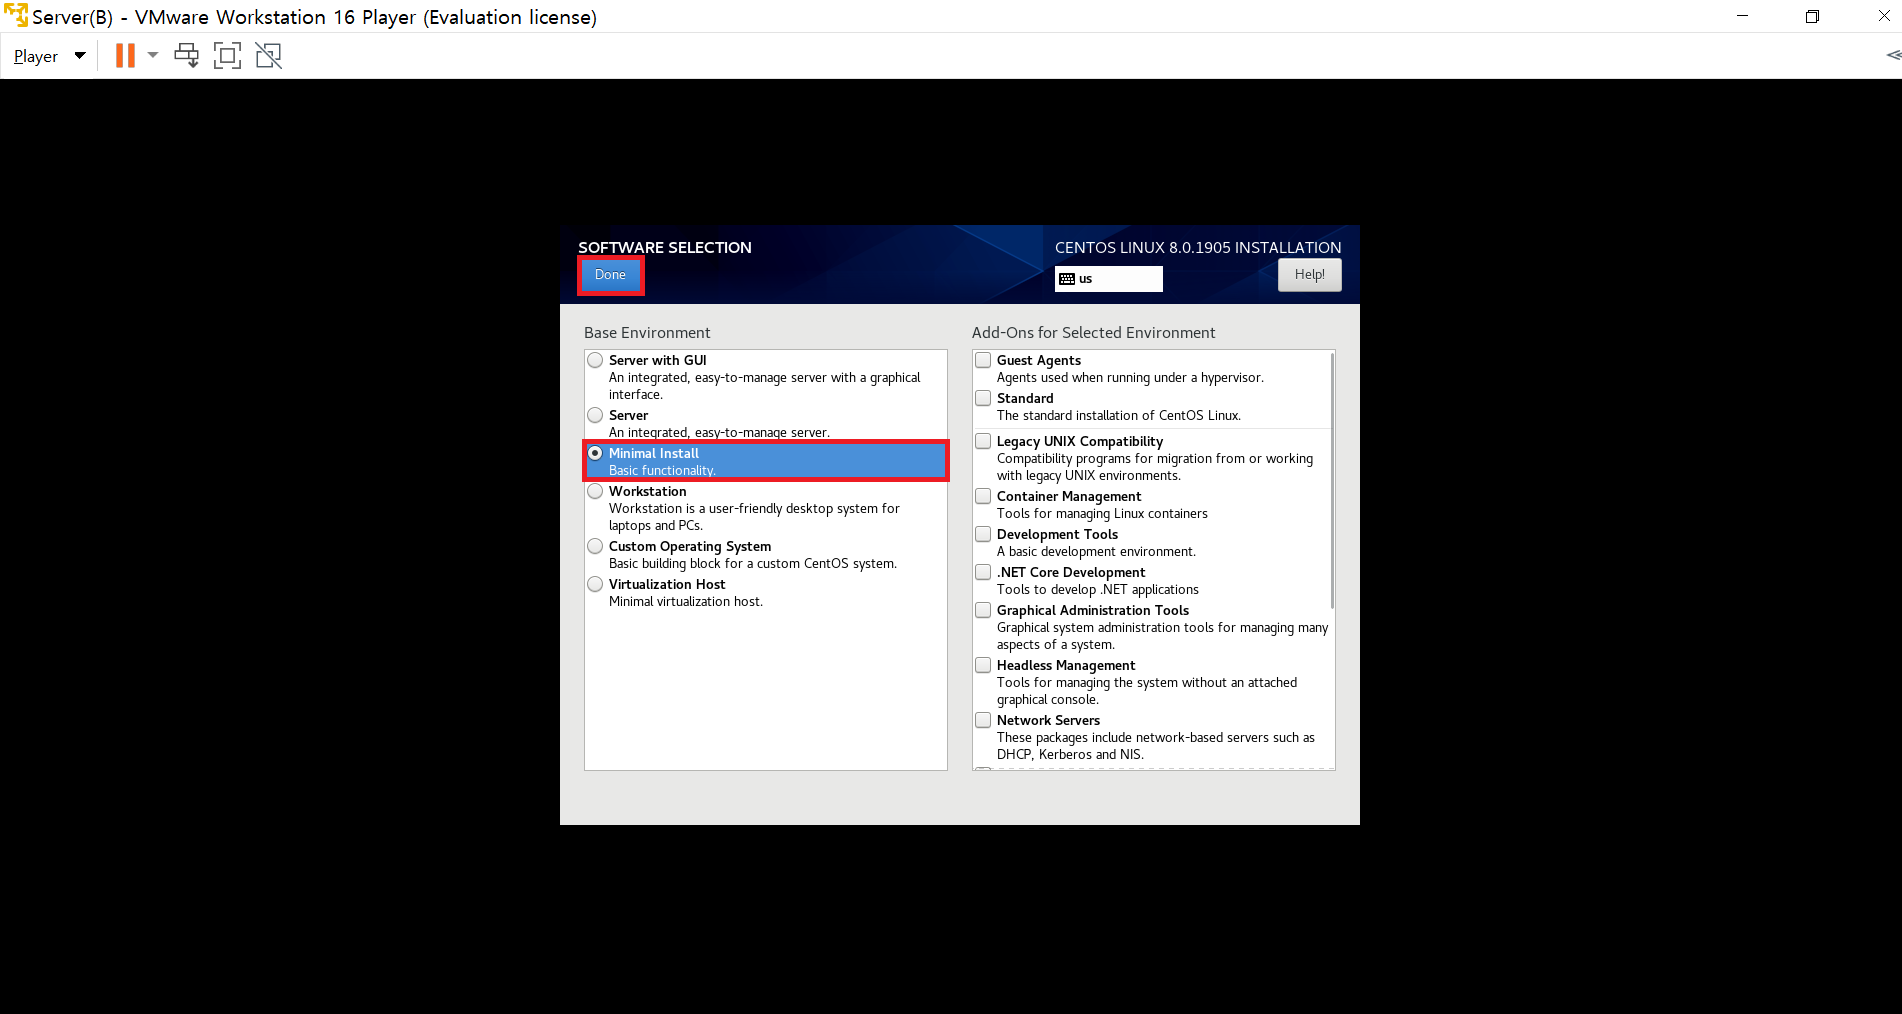Image resolution: width=1902 pixels, height=1014 pixels.
Task: Check Container Management add-on
Action: coord(983,496)
